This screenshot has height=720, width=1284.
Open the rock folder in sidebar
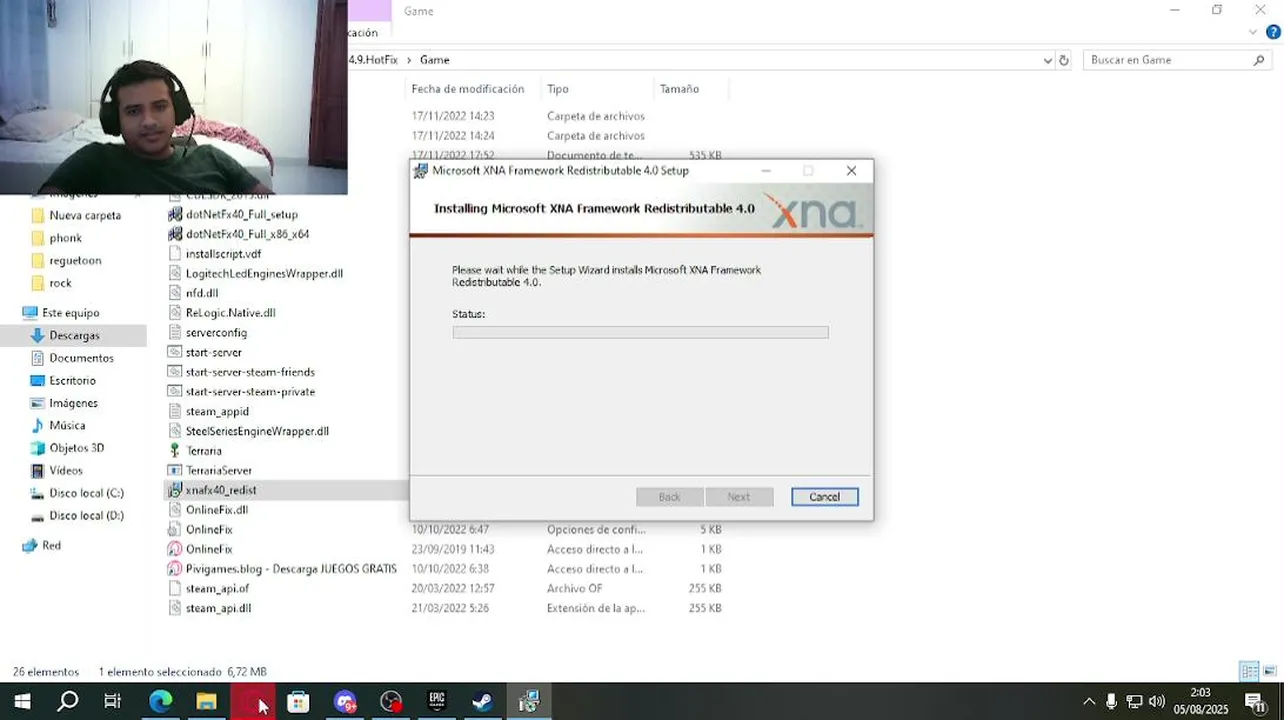[x=60, y=283]
